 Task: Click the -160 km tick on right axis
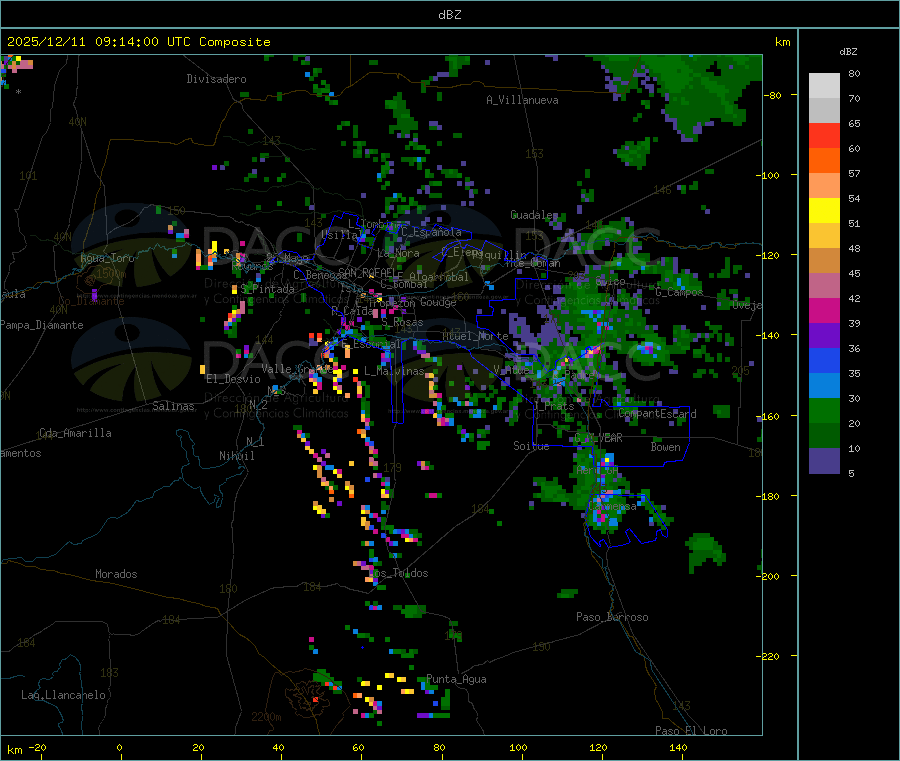click(x=769, y=416)
